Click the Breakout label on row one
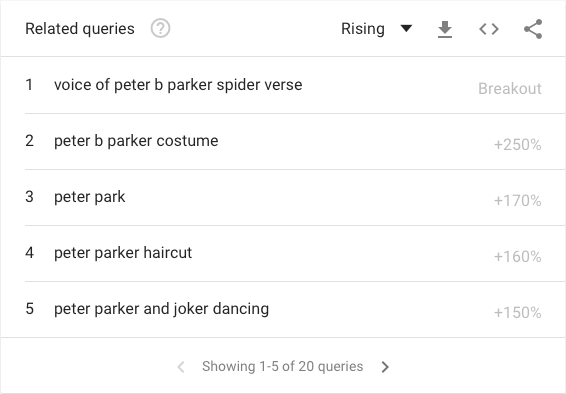 [x=510, y=88]
